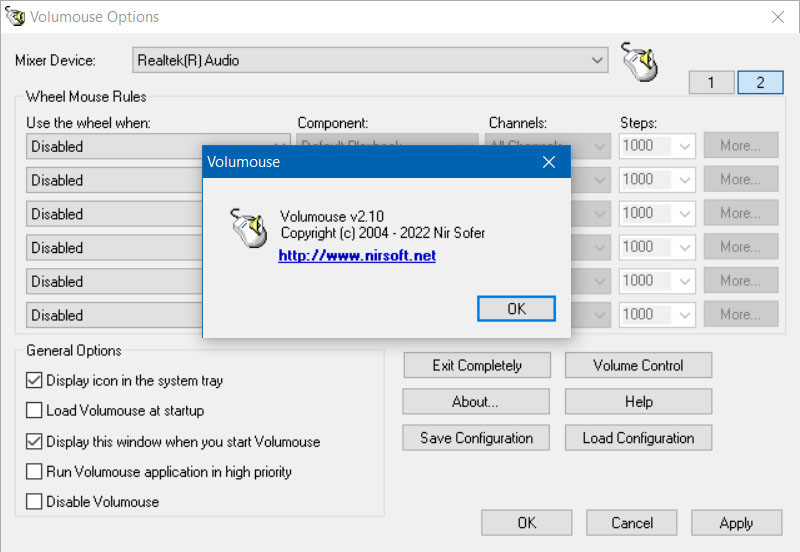Viewport: 800px width, 552px height.
Task: Click More... for the sixth rule
Action: 741,314
